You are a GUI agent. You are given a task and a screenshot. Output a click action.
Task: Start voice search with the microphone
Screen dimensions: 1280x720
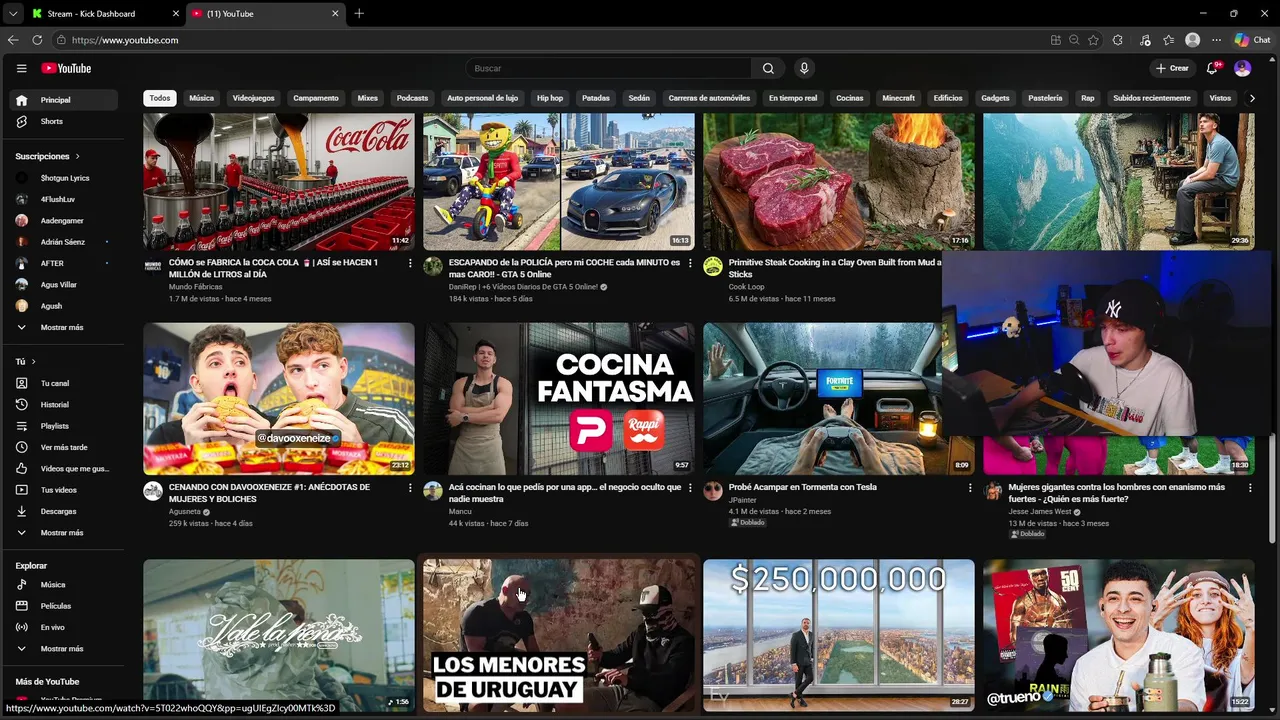[x=804, y=68]
